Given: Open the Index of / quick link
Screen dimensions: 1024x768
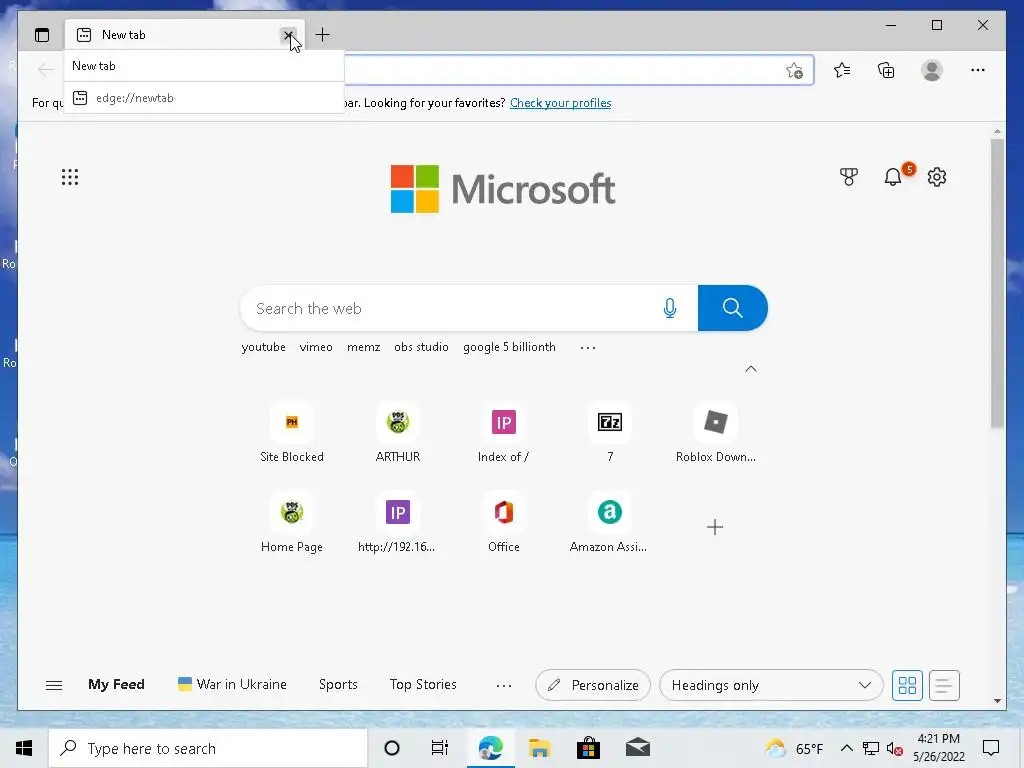Looking at the screenshot, I should [x=504, y=433].
